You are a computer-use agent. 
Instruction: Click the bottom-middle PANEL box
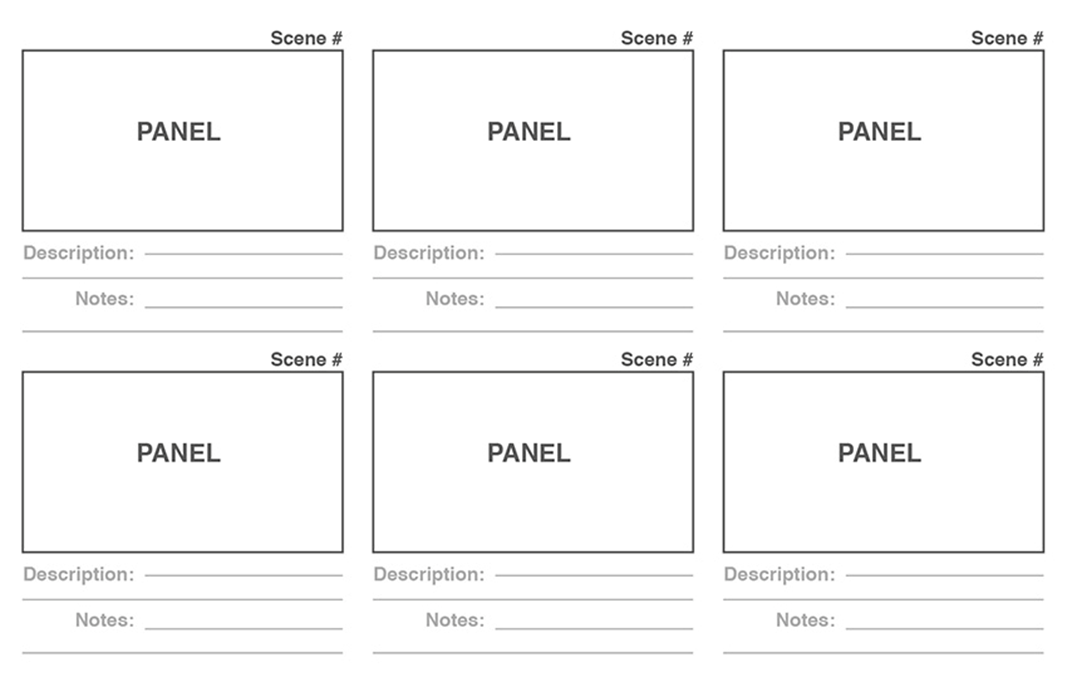pos(533,461)
